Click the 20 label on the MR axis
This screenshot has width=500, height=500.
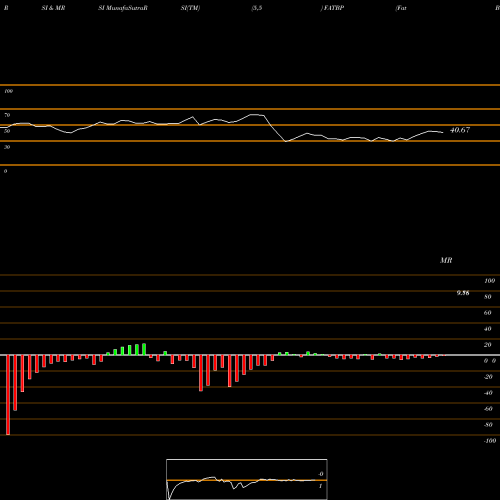488,345
